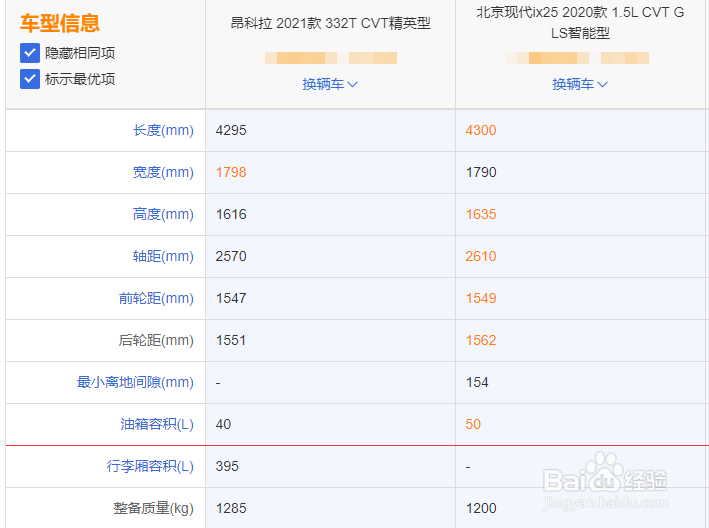
Task: Click the curb weight value 1285
Action: click(x=231, y=509)
